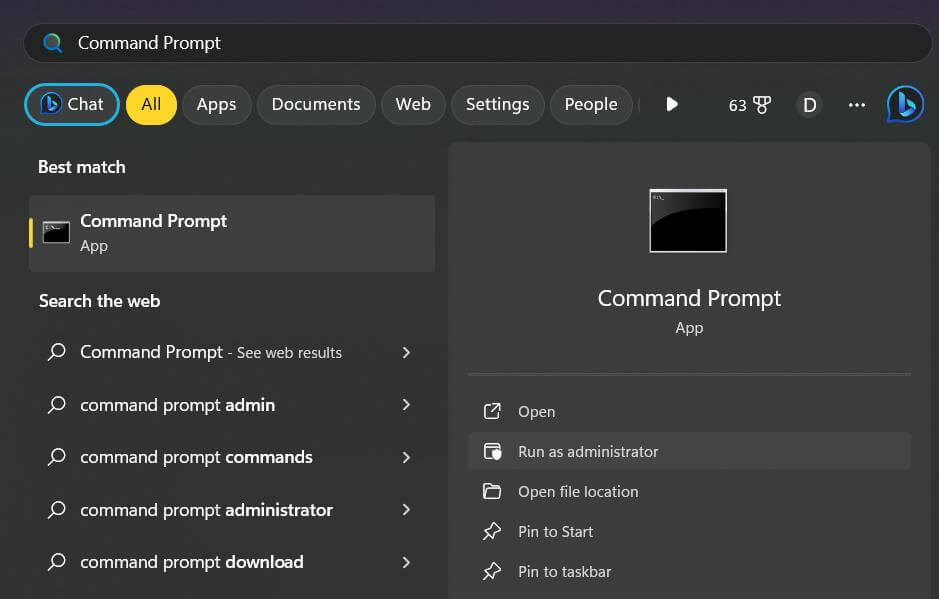Click the large Command Prompt preview icon
Viewport: 939px width, 599px height.
click(688, 221)
